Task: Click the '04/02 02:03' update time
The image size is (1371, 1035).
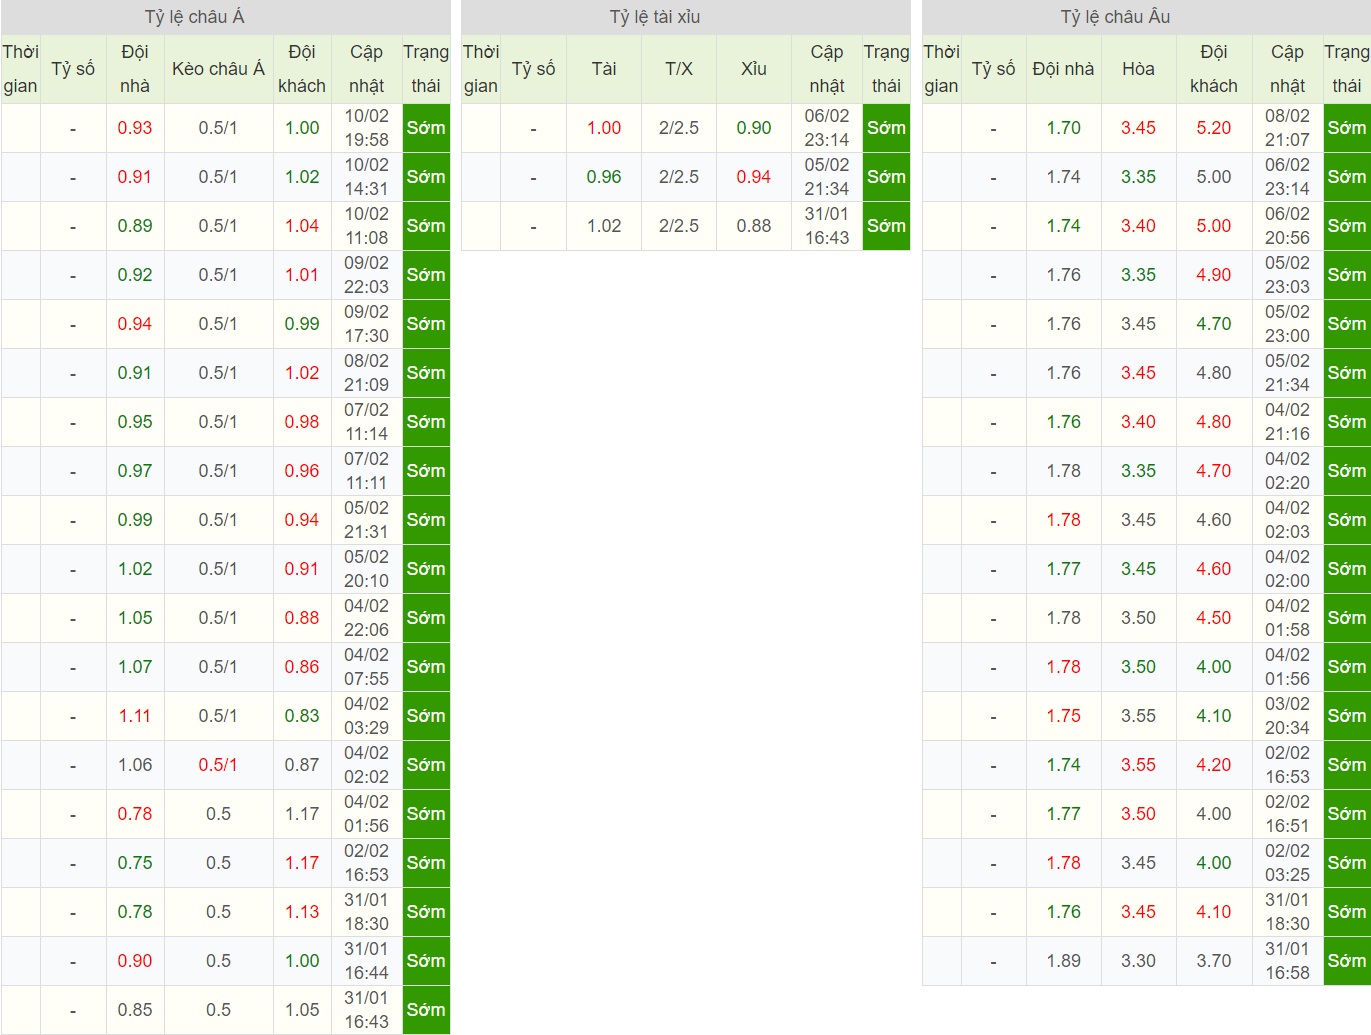Action: coord(1287,520)
